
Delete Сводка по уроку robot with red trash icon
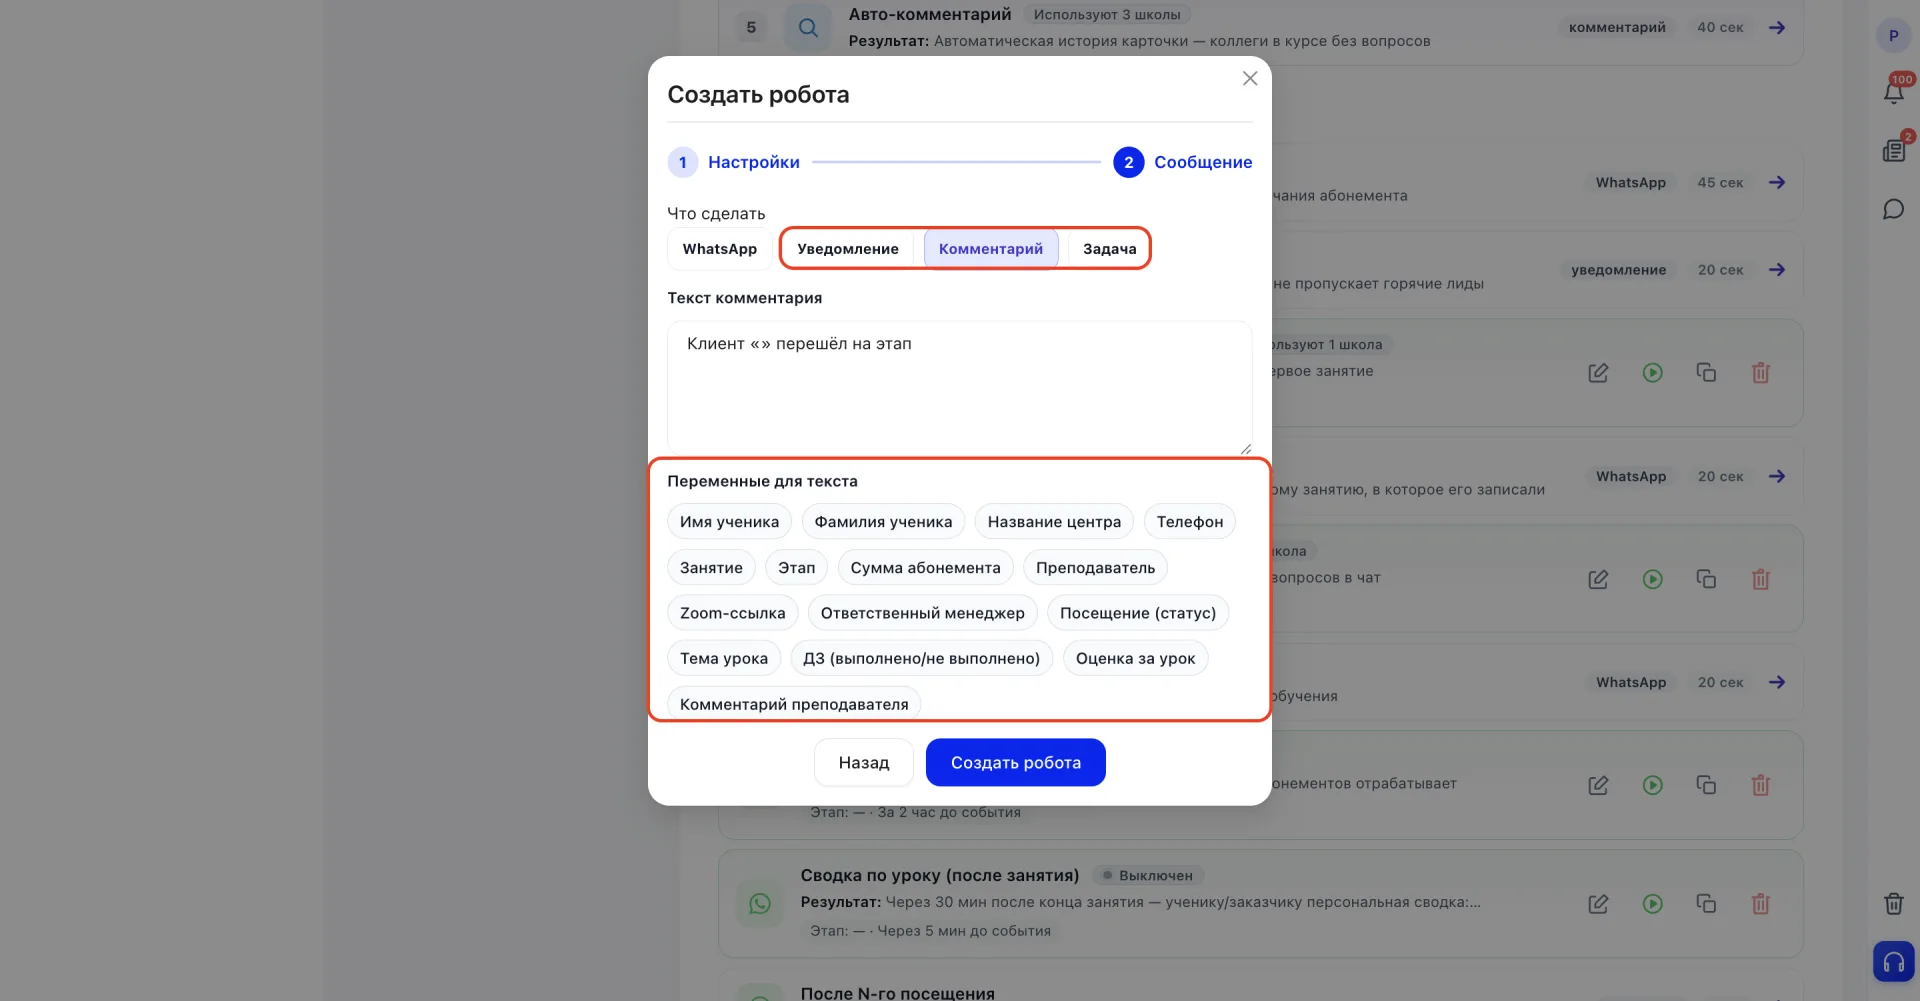click(1761, 904)
